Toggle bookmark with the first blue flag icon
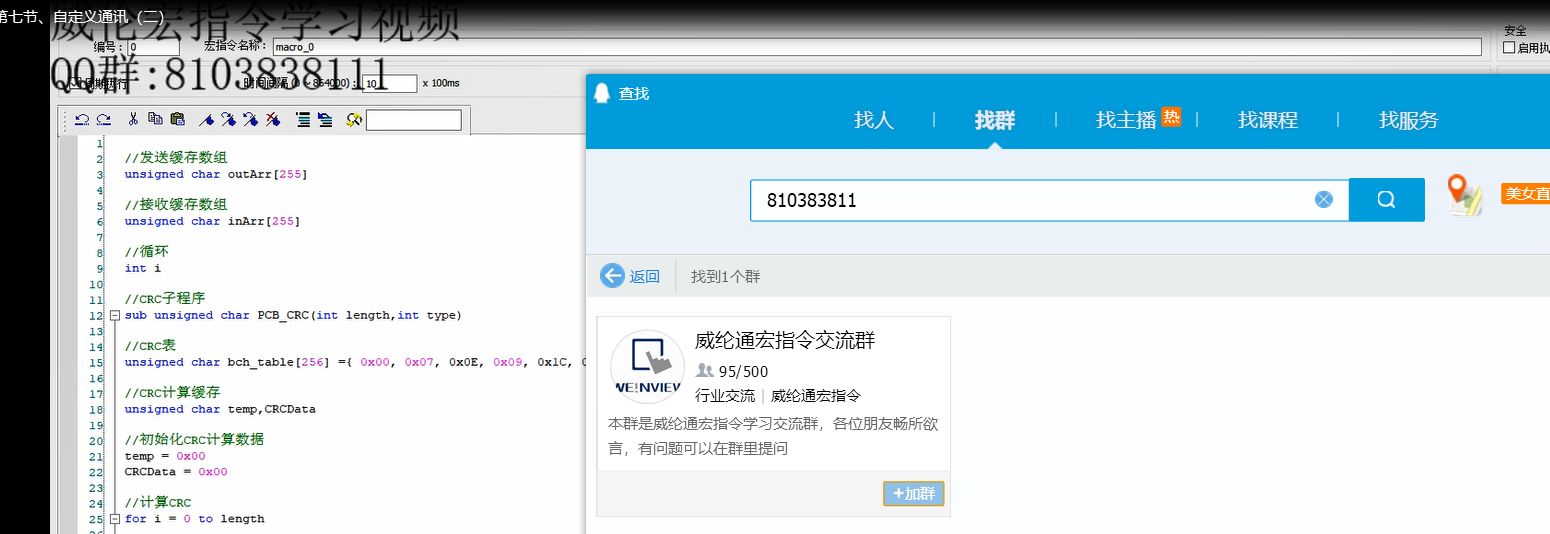Screen dimensions: 1550x534 (x=206, y=120)
